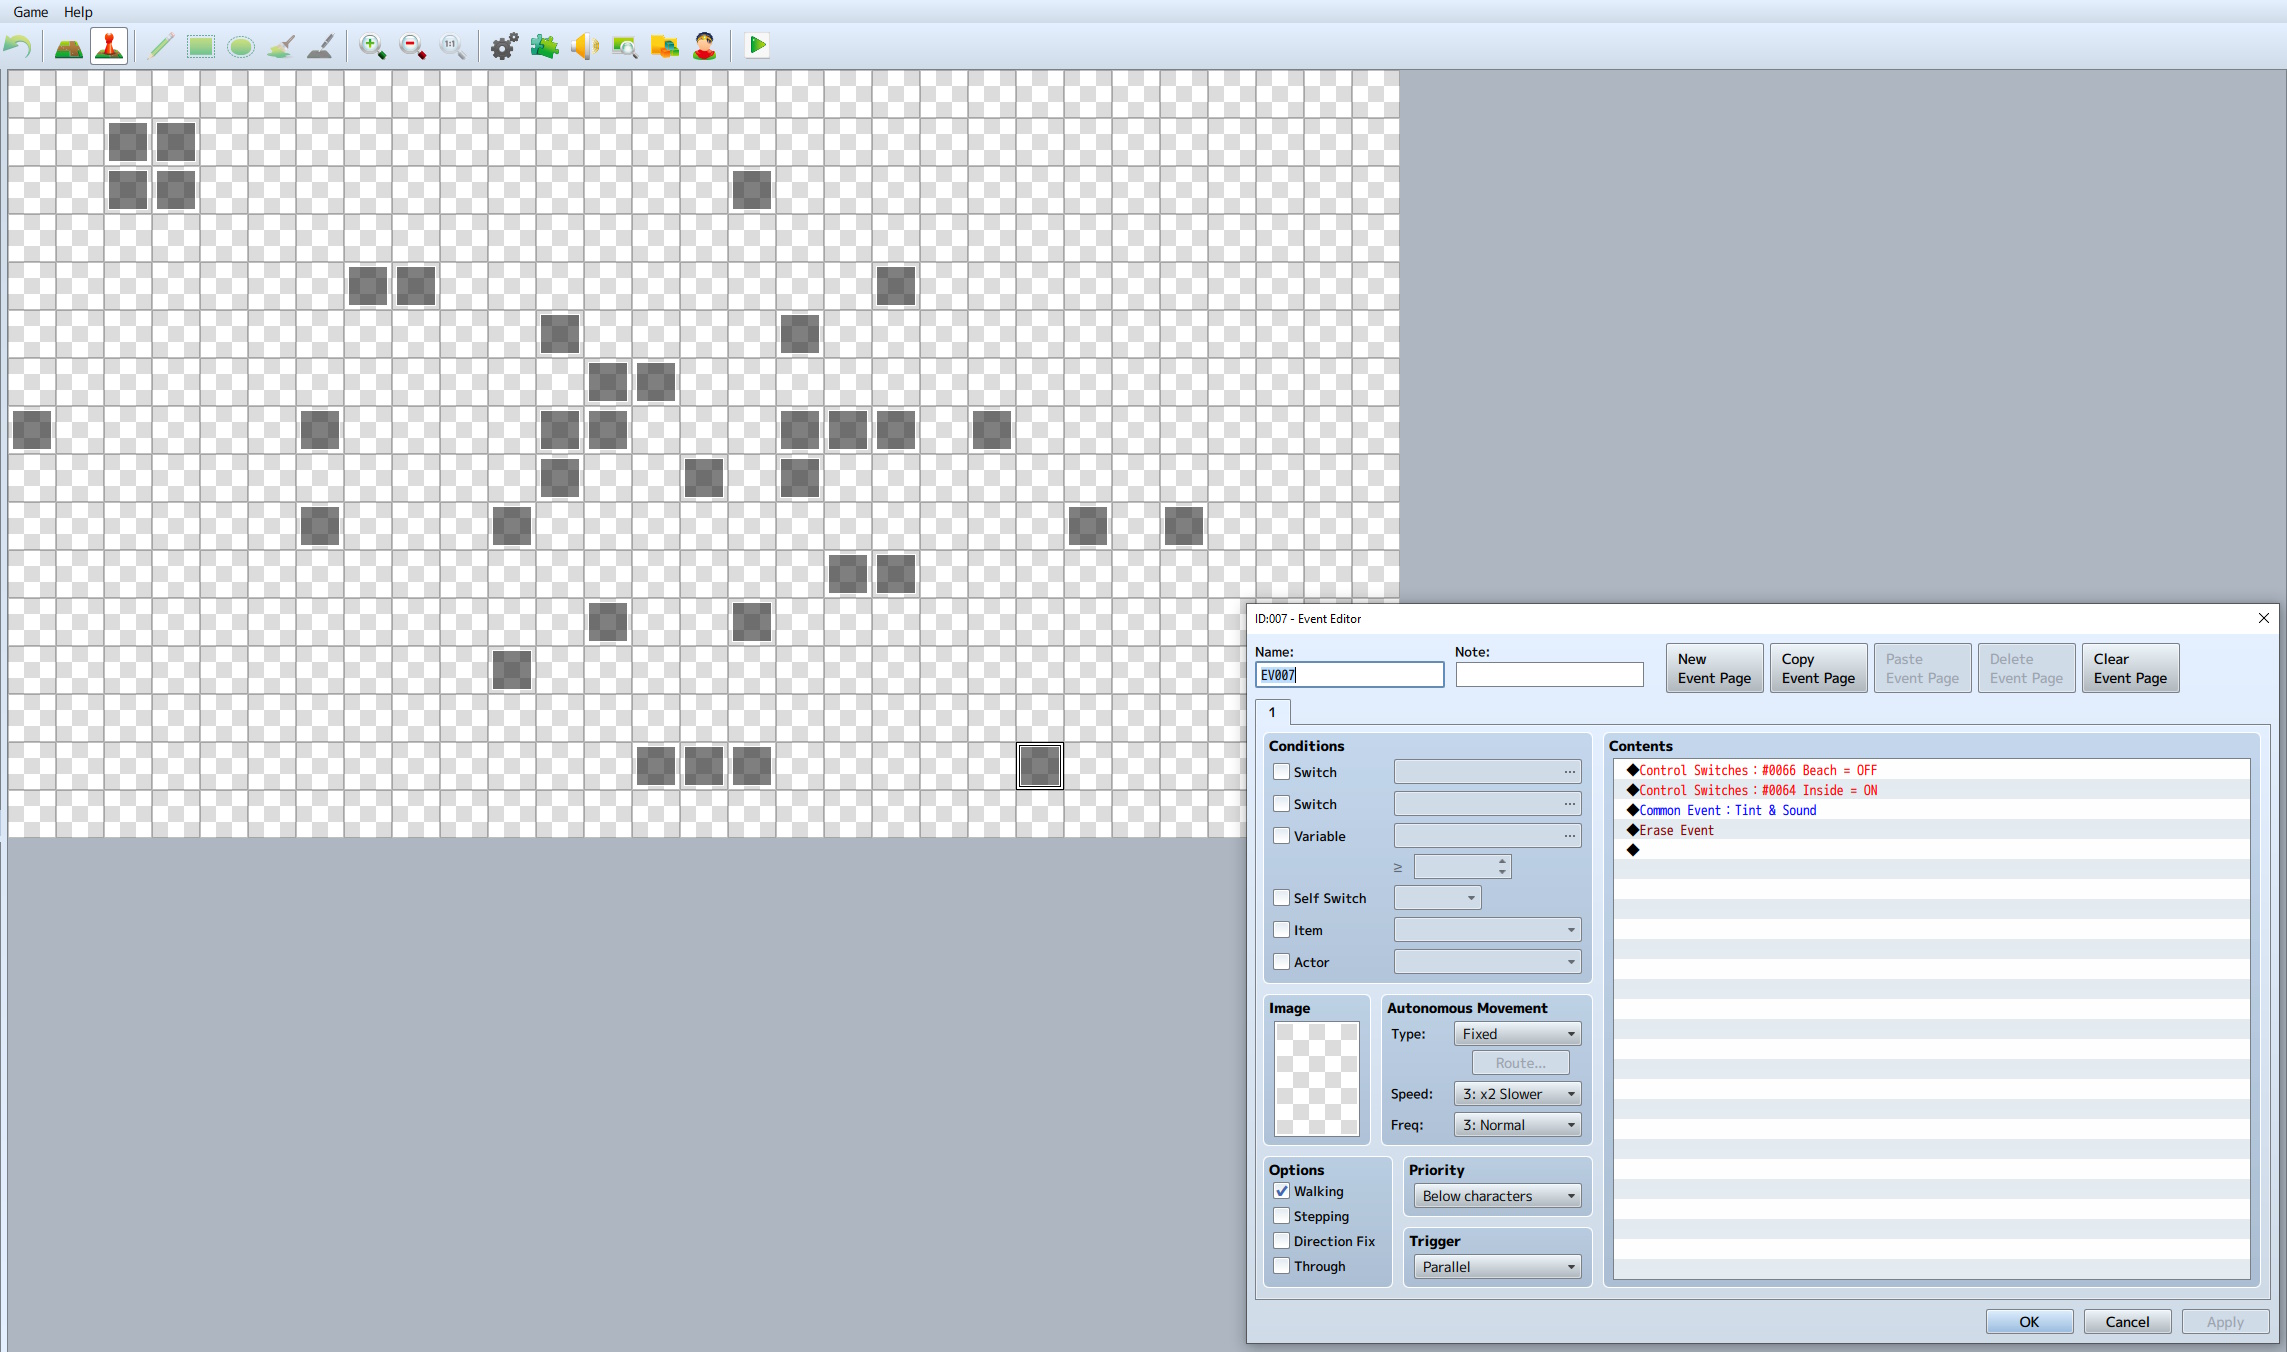Image resolution: width=2287 pixels, height=1352 pixels.
Task: Click the Zoom In magnifier icon
Action: [372, 46]
